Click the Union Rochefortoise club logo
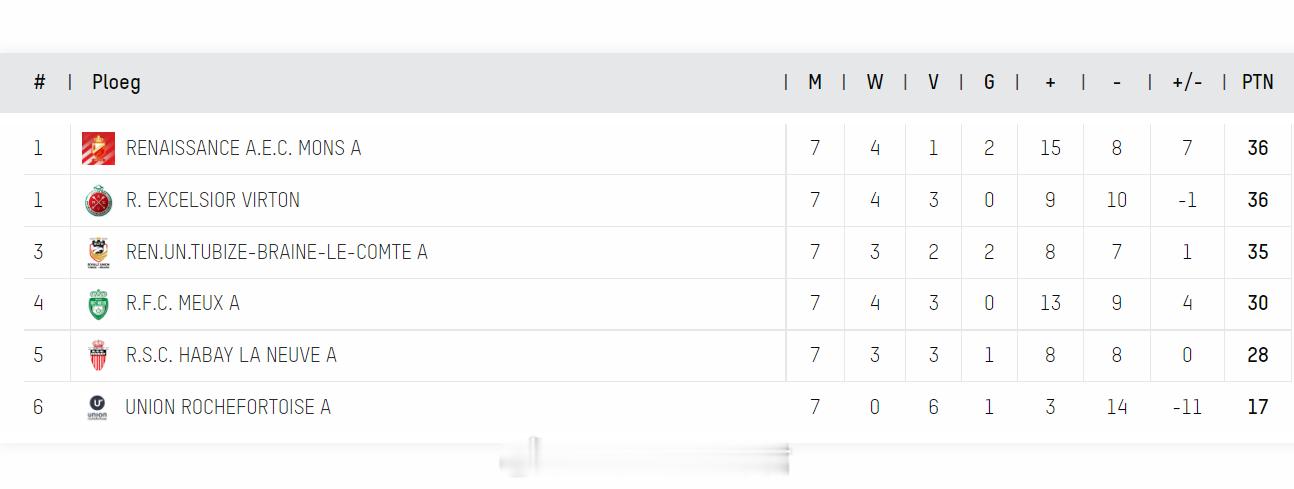Image resolution: width=1294 pixels, height=489 pixels. 98,408
